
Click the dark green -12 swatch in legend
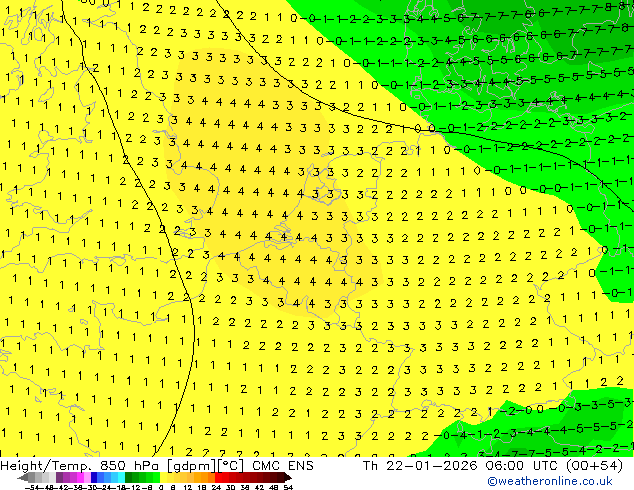click(129, 477)
